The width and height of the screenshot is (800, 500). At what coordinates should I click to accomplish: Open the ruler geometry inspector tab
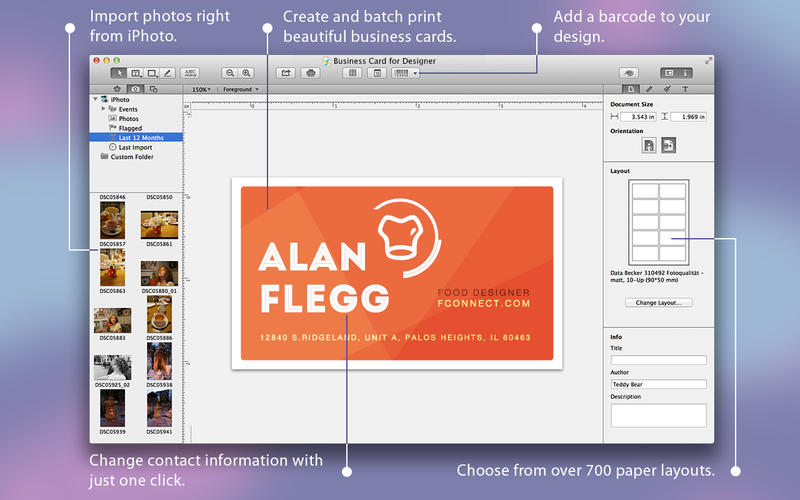(649, 89)
